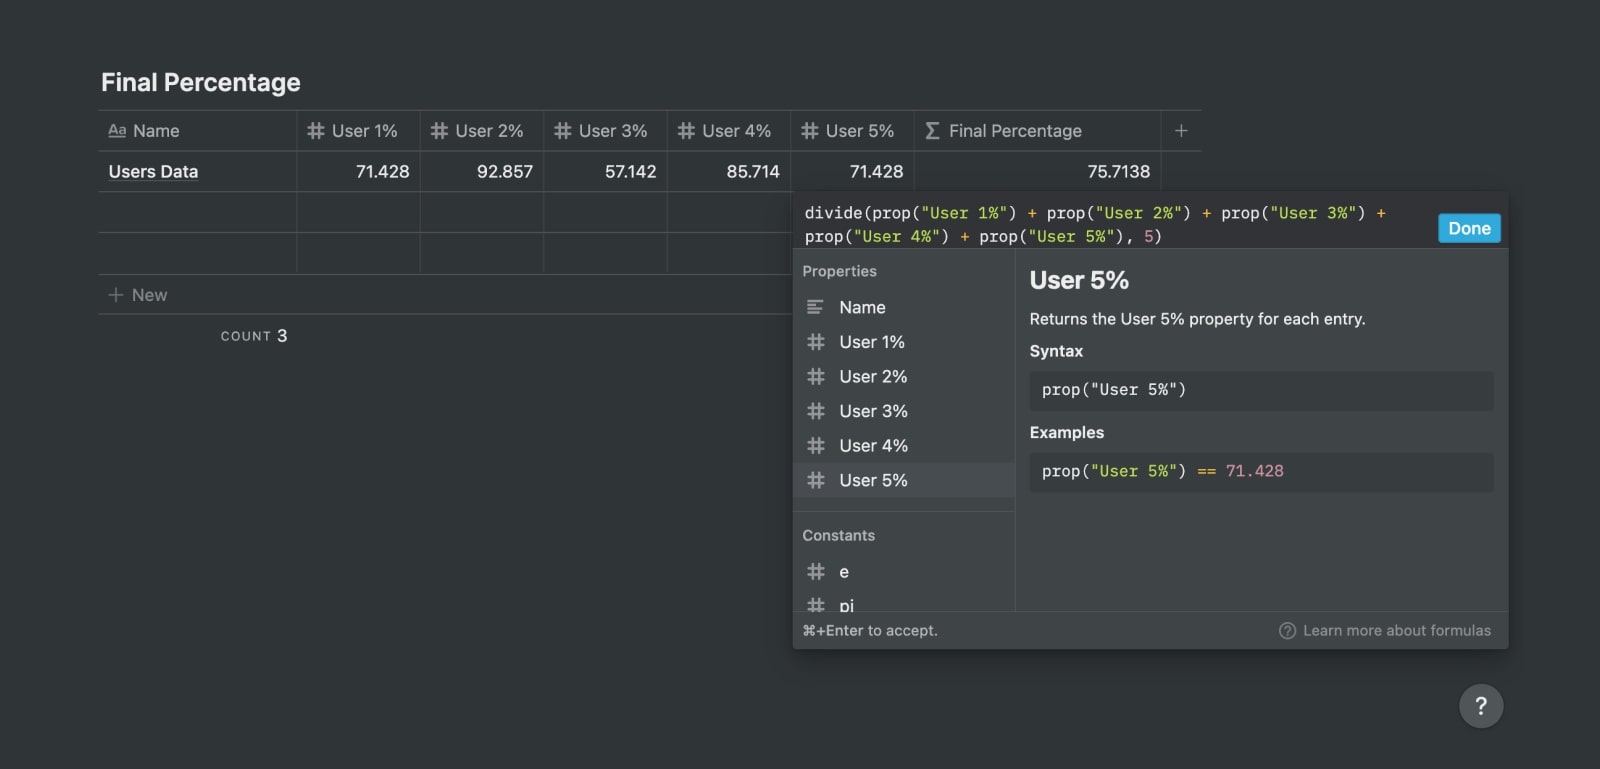This screenshot has height=769, width=1600.
Task: Select User 2% in the Properties list
Action: [x=904, y=377]
